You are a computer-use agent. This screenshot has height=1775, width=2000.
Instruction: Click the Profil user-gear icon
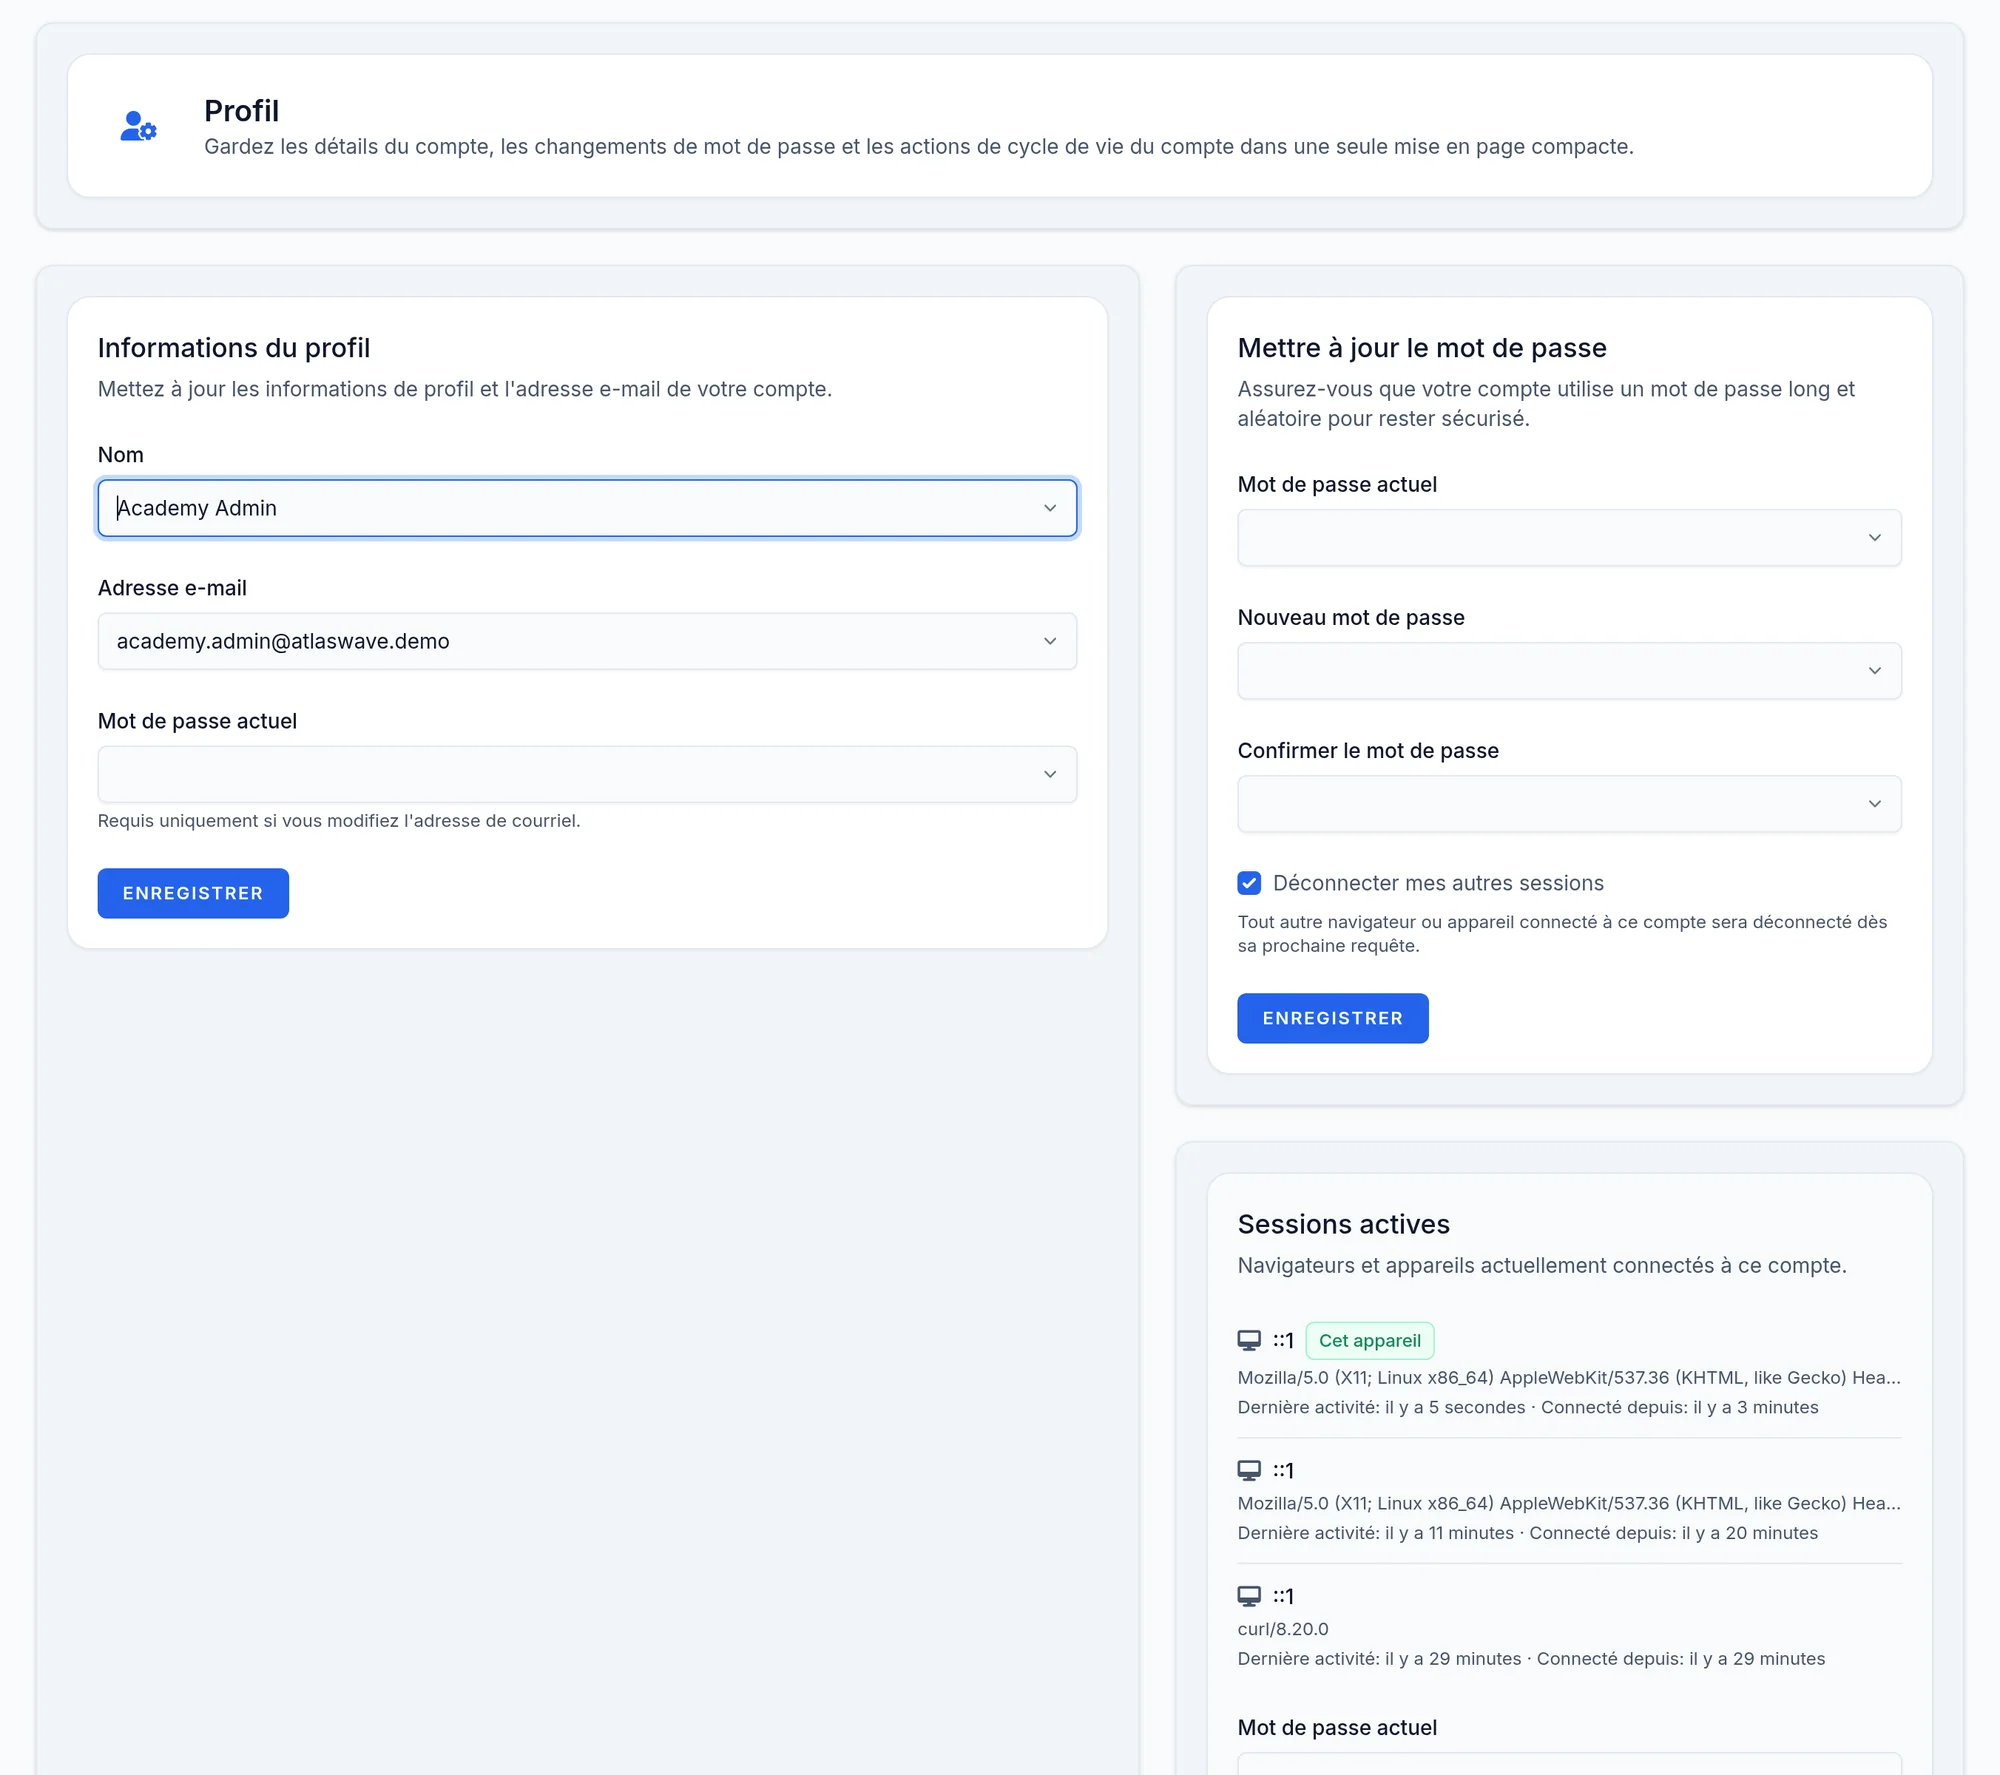click(x=139, y=126)
